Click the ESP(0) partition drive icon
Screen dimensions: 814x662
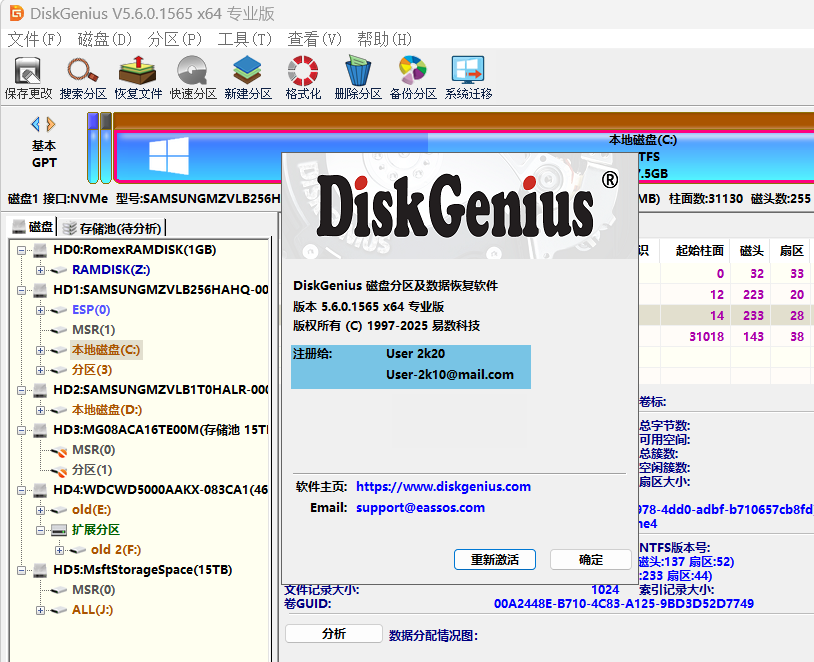[59, 310]
